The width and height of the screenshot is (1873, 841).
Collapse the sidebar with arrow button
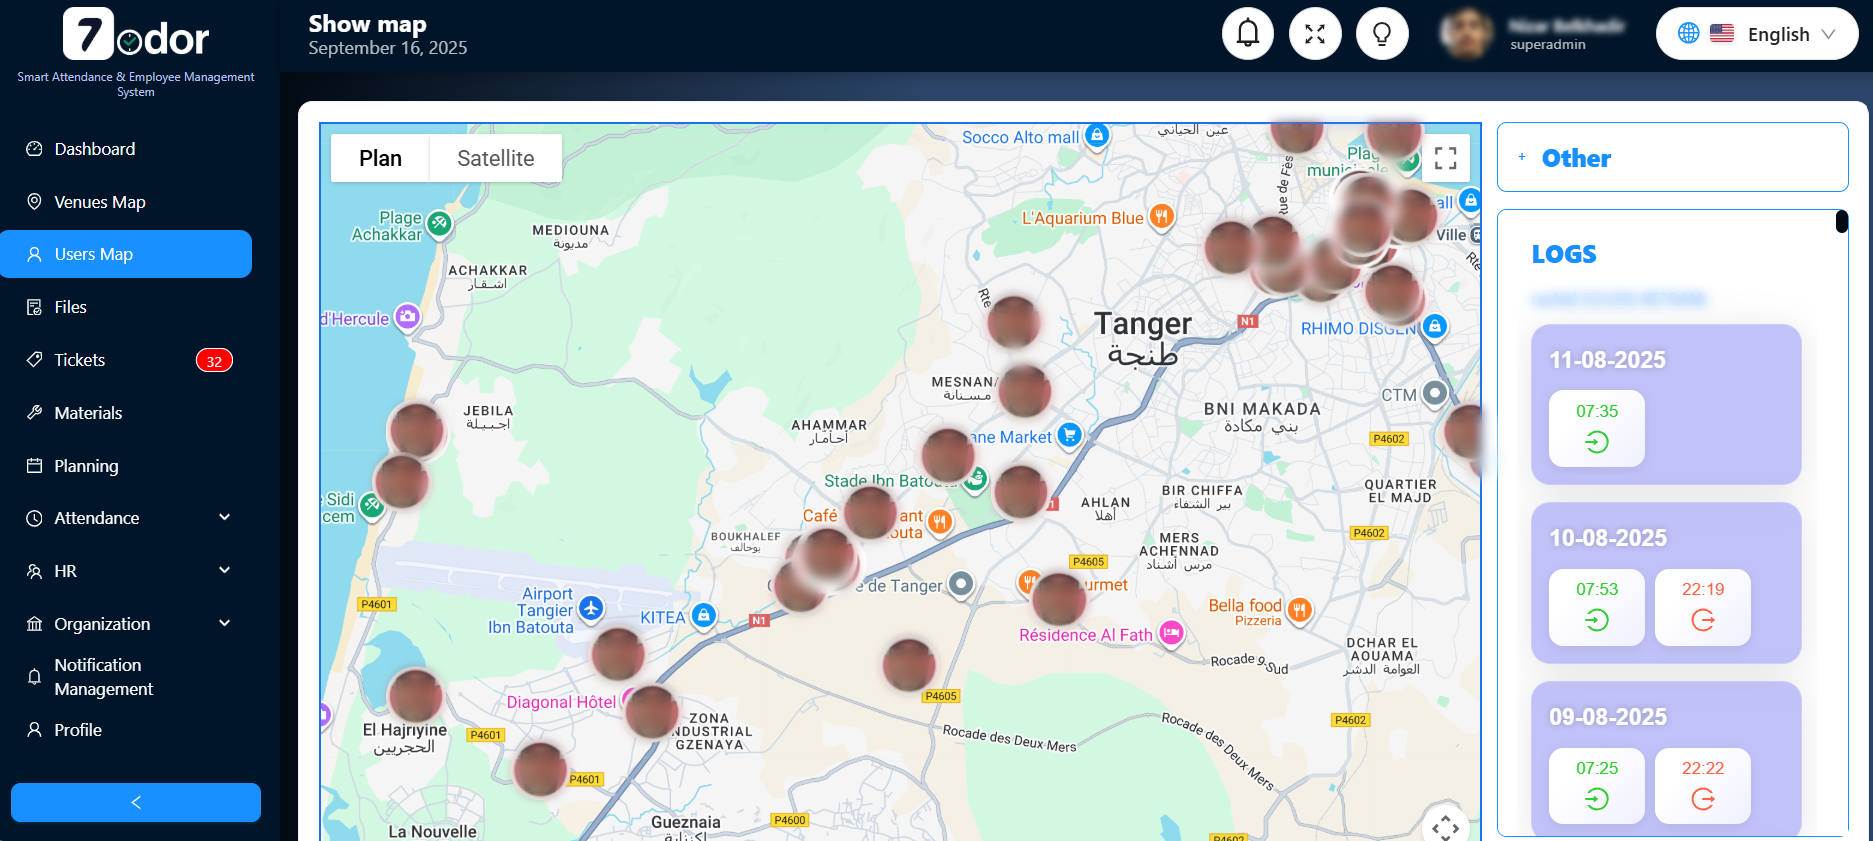pyautogui.click(x=136, y=802)
